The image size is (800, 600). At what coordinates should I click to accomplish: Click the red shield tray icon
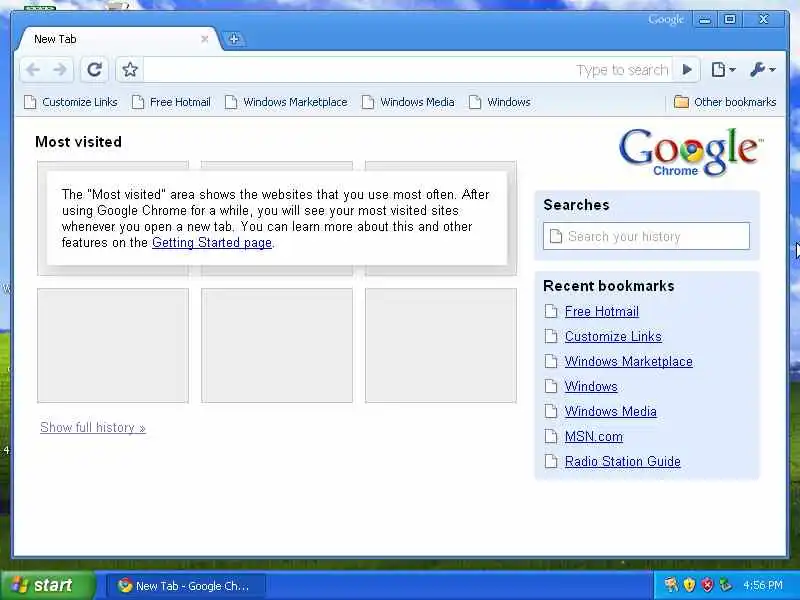pos(707,585)
